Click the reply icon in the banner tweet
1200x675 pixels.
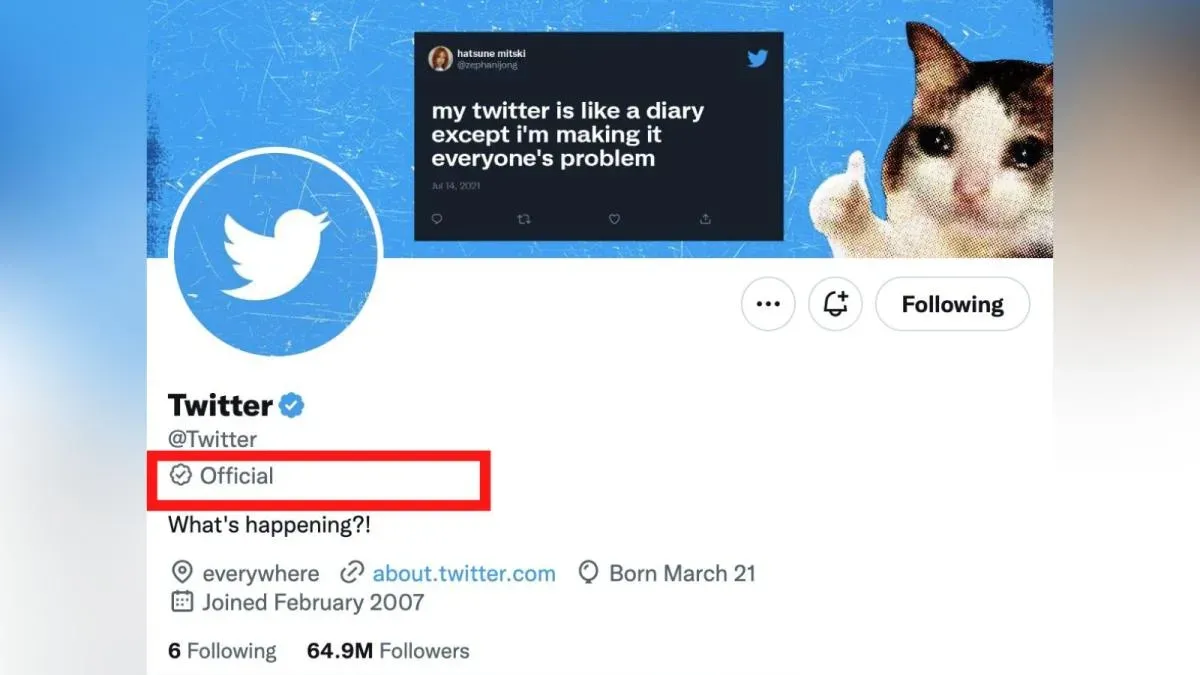pyautogui.click(x=437, y=219)
